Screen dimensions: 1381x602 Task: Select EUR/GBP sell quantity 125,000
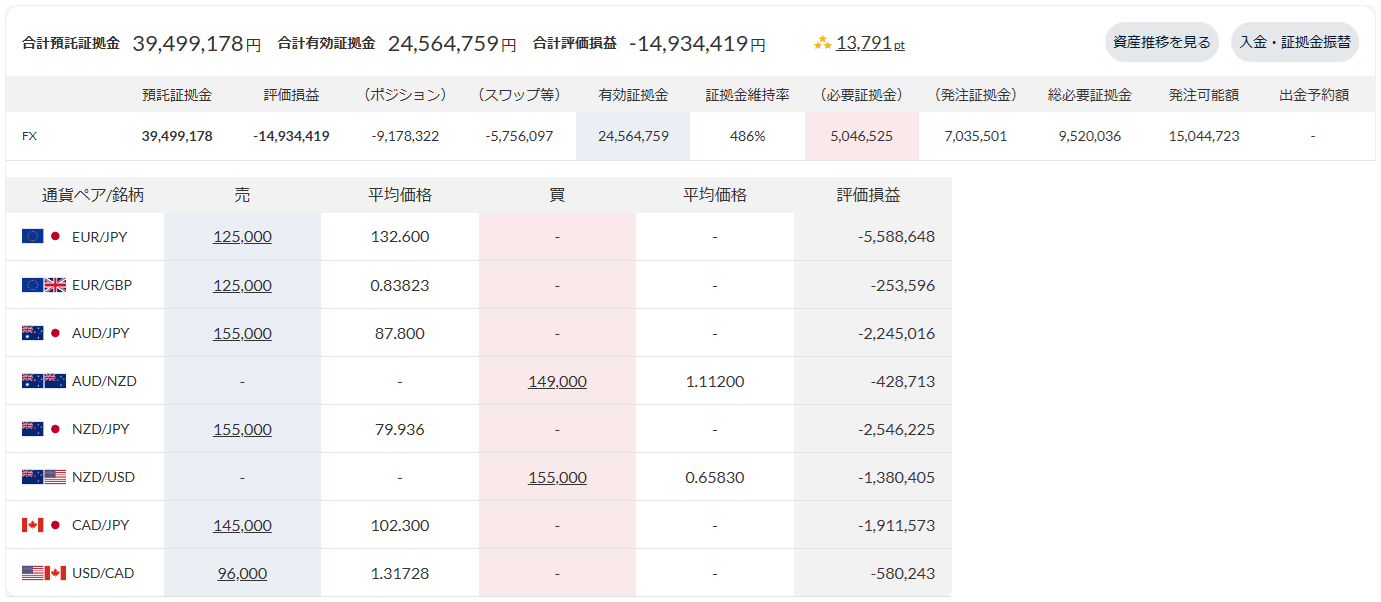(x=242, y=285)
